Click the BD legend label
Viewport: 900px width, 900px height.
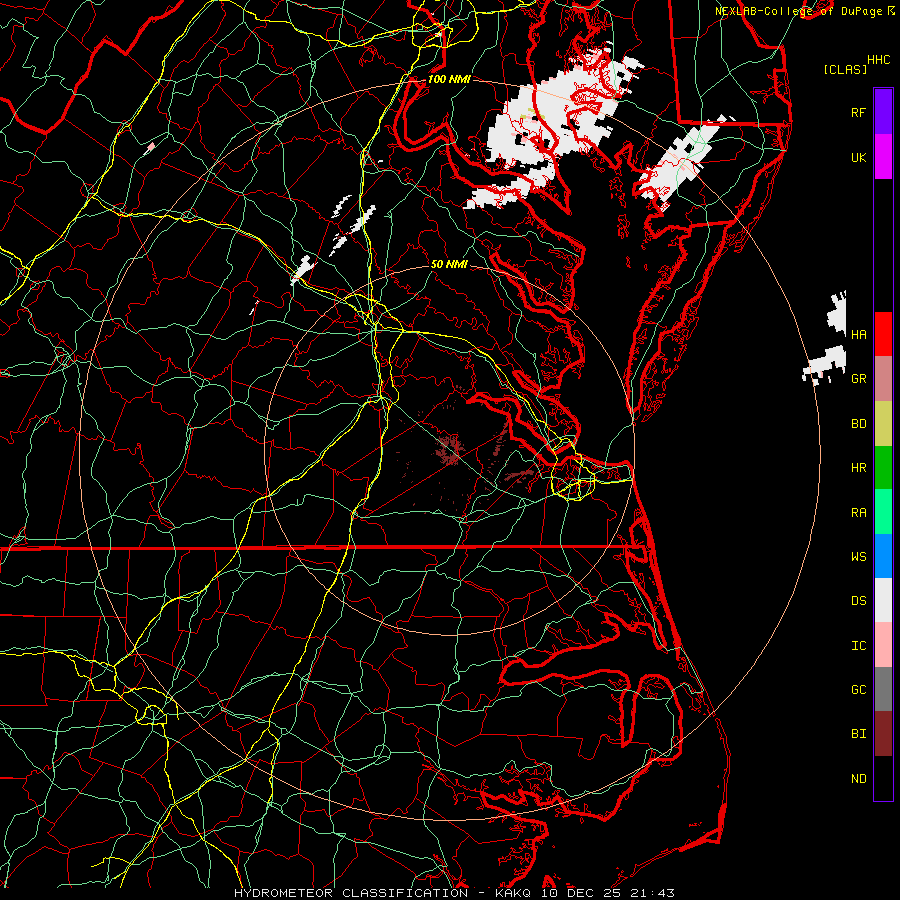pos(859,424)
